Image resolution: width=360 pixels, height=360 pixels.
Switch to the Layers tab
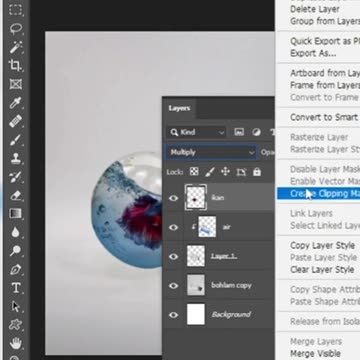click(179, 108)
